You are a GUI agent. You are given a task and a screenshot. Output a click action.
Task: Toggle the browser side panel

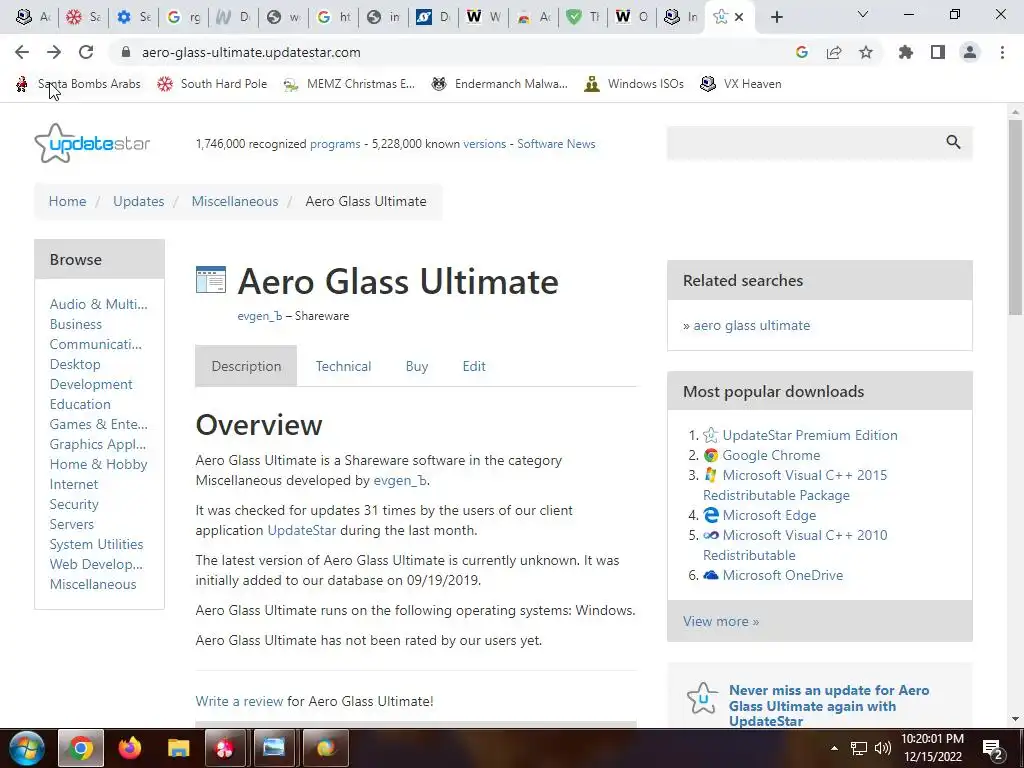[x=938, y=52]
